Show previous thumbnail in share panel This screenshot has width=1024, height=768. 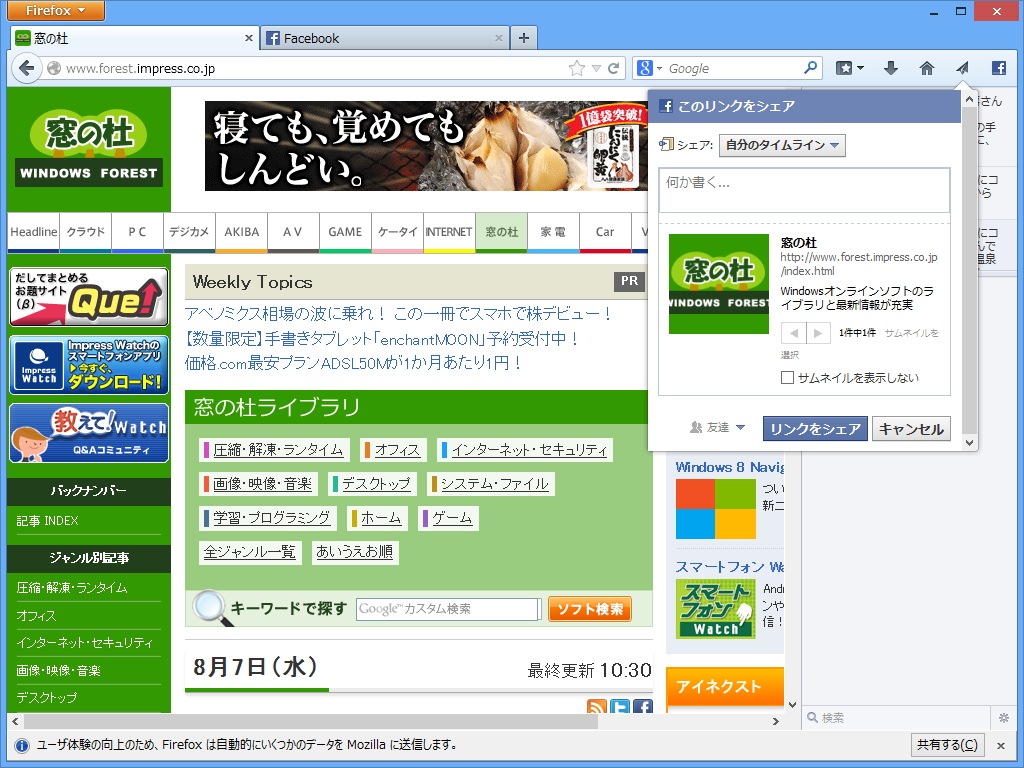pos(793,333)
